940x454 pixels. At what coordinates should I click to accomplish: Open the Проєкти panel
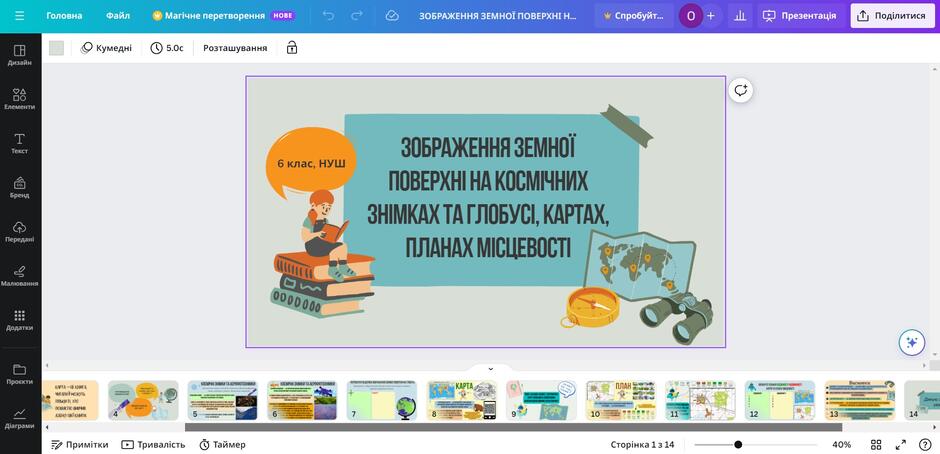(20, 374)
